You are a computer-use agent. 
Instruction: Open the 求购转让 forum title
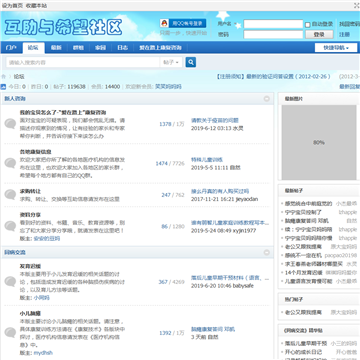coord(30,191)
